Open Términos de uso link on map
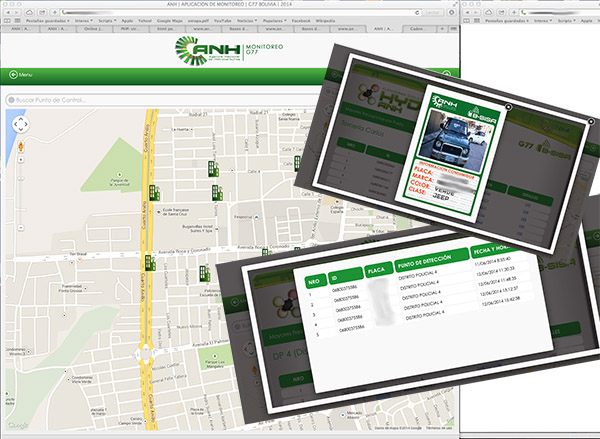Image resolution: width=600 pixels, height=439 pixels. [439, 428]
